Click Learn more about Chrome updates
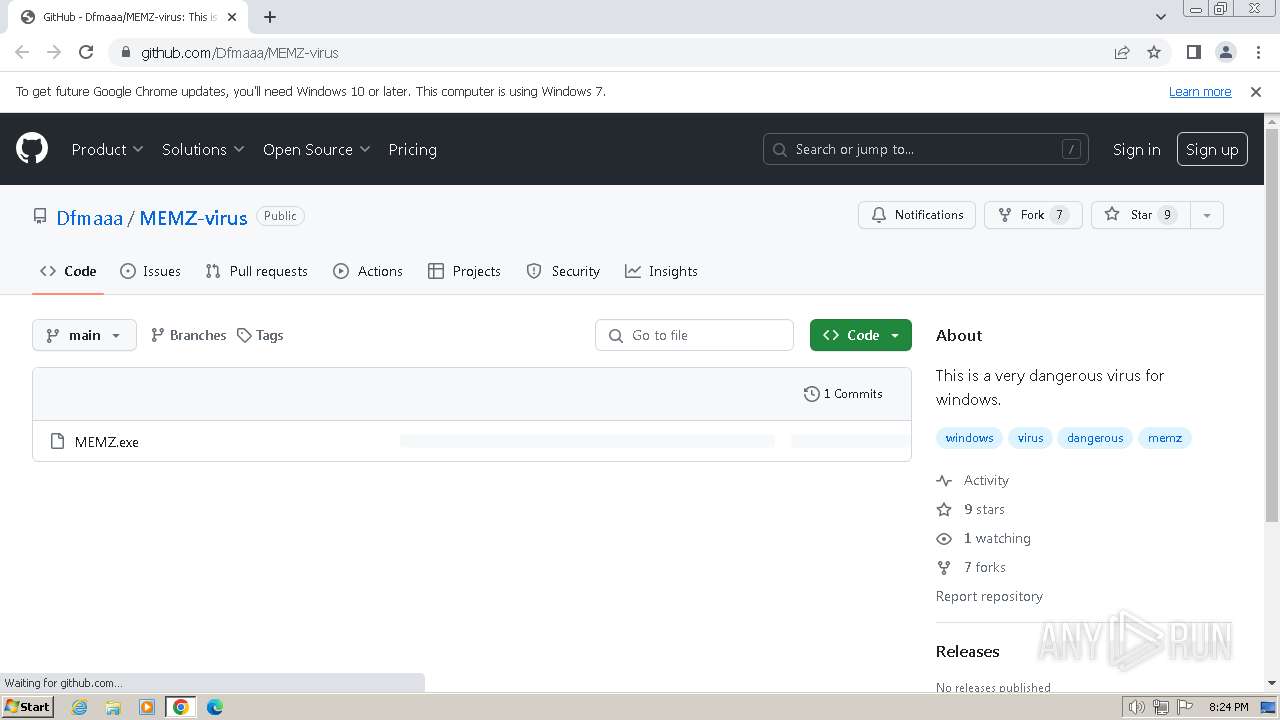This screenshot has height=720, width=1280. (1200, 91)
